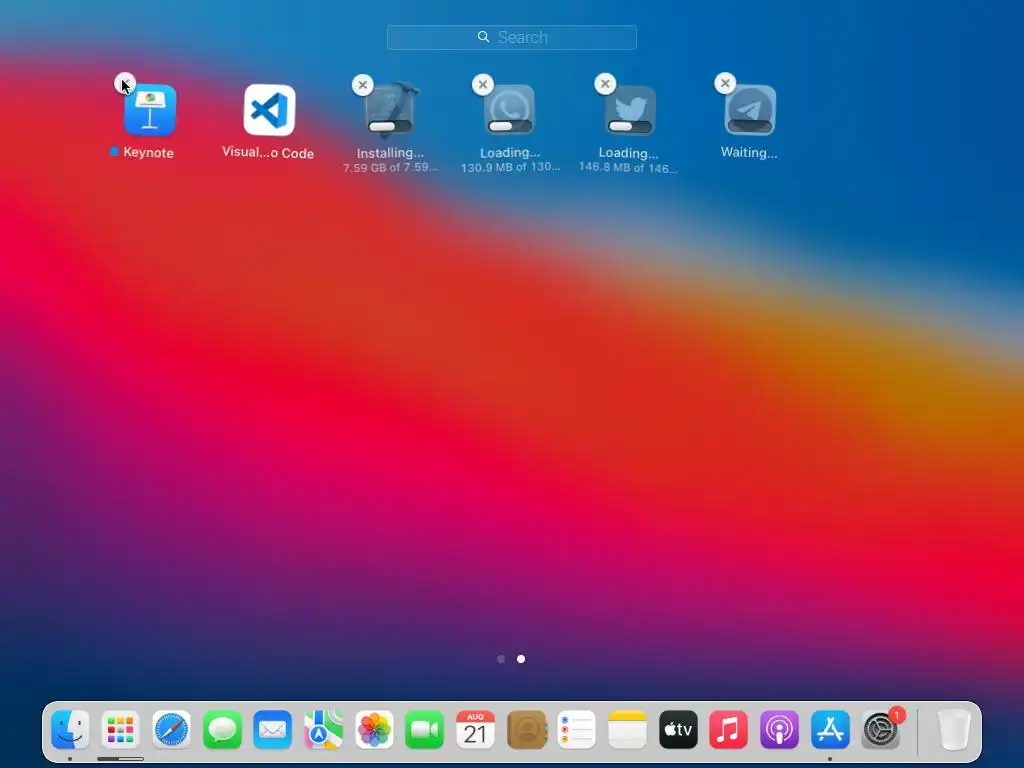Image resolution: width=1024 pixels, height=768 pixels.
Task: Click the Waiting... status label
Action: (x=749, y=152)
